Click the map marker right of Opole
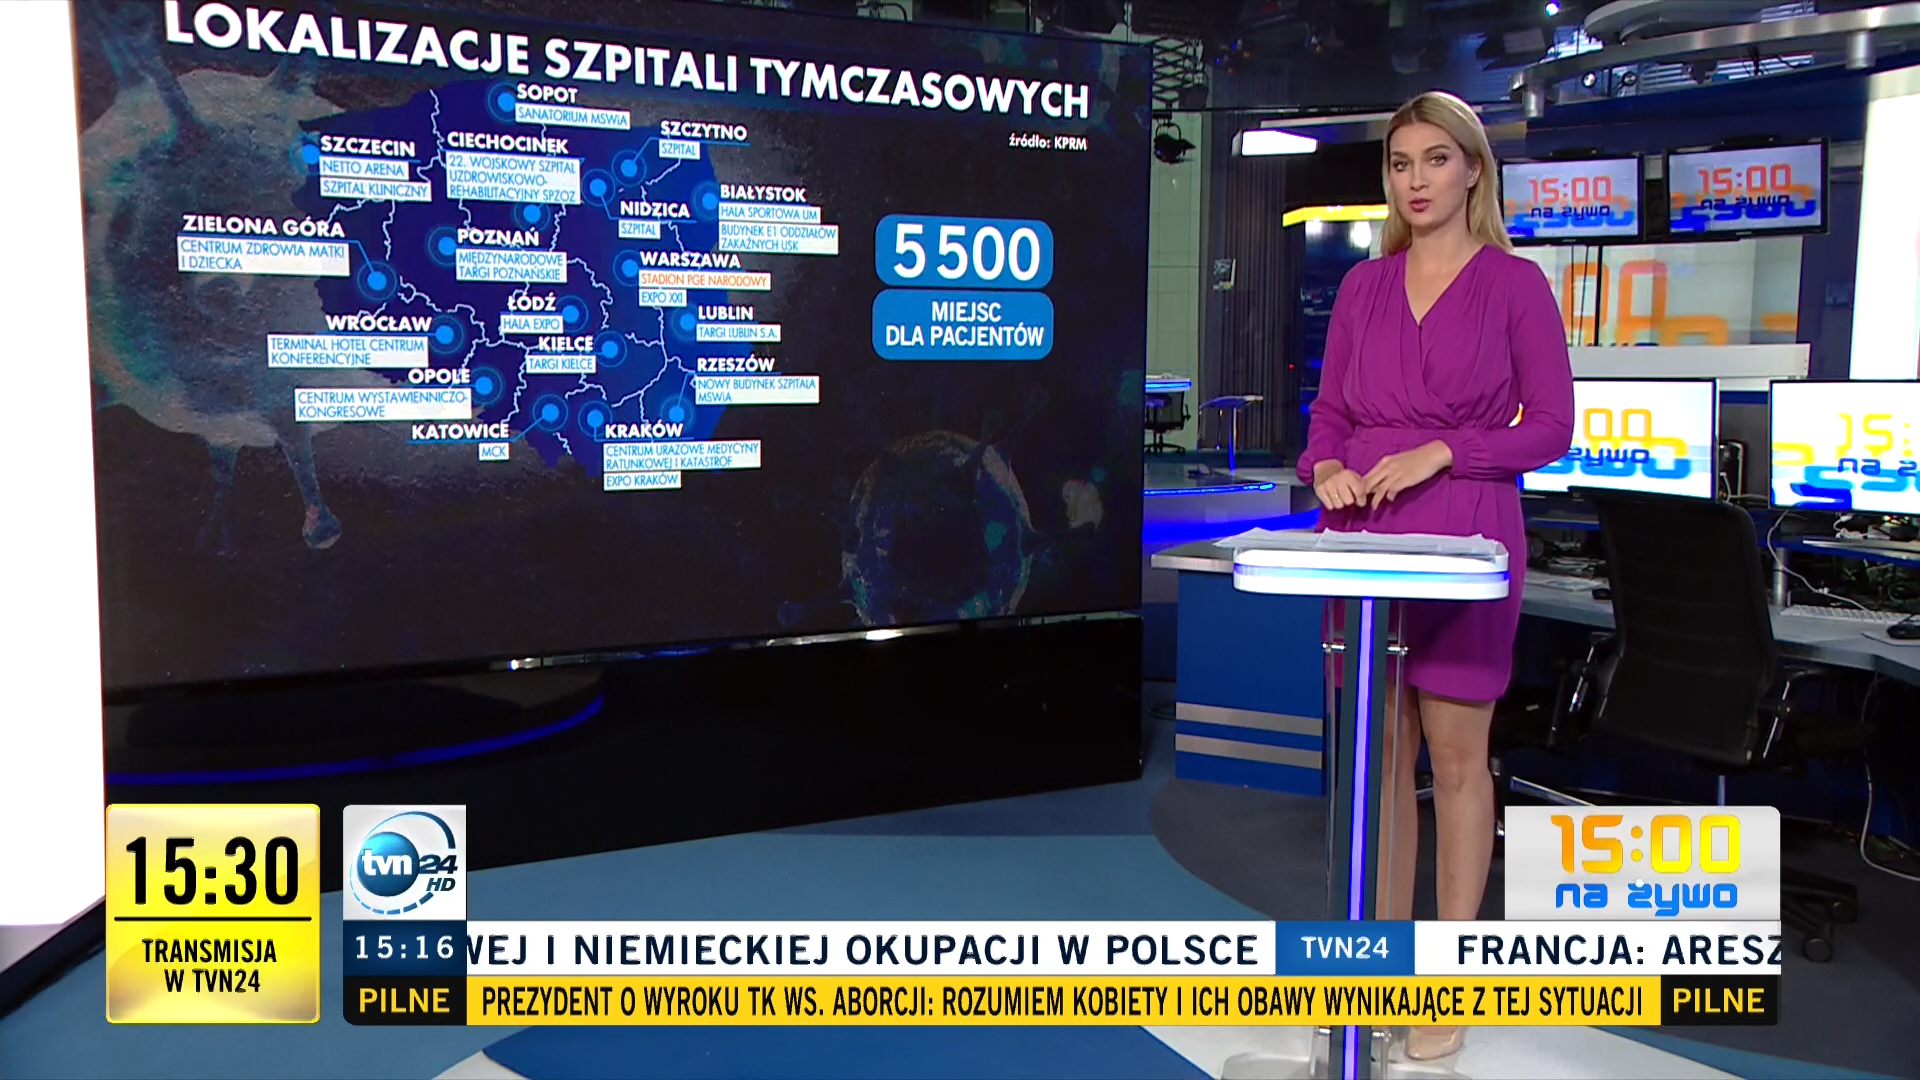The image size is (1920, 1080). pos(486,384)
